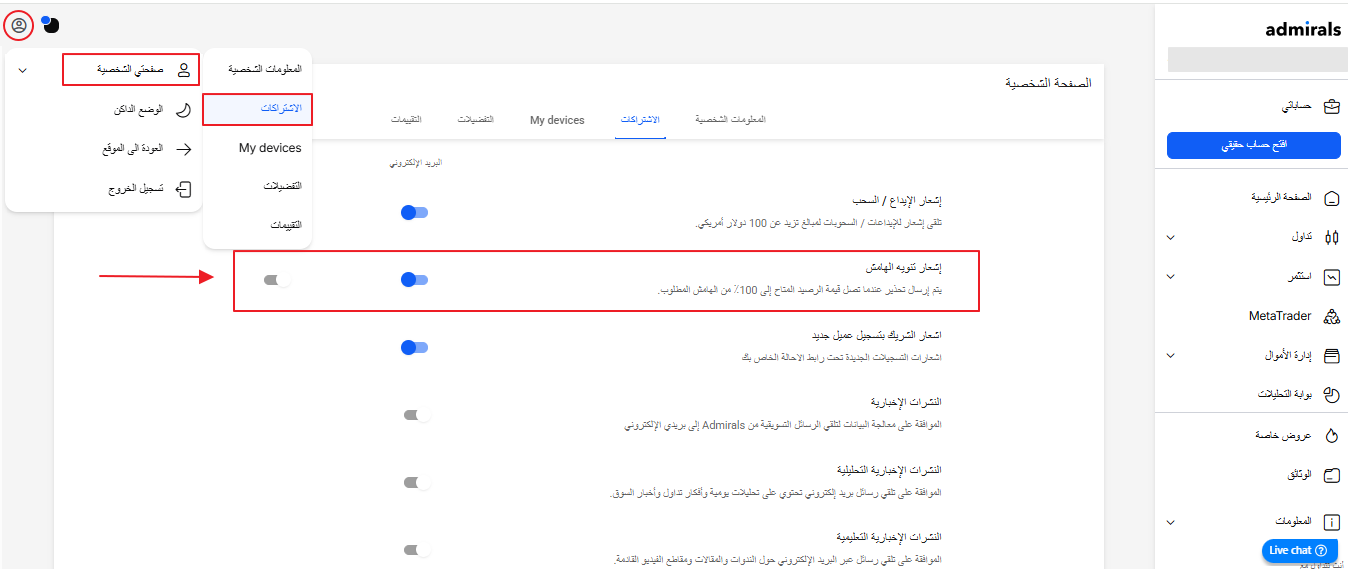Click the إشعار تنويه الهامش title
Screen dimensions: 1348x569
(x=904, y=268)
